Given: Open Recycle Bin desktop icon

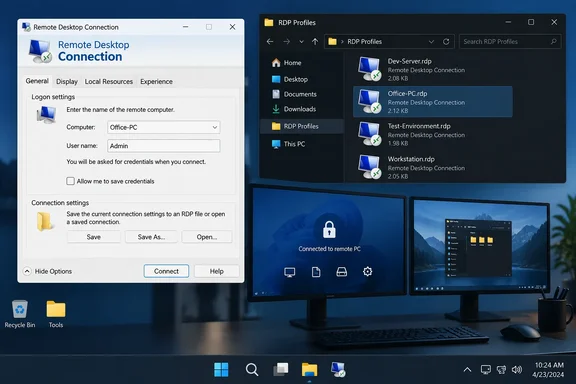Looking at the screenshot, I should click(x=19, y=313).
